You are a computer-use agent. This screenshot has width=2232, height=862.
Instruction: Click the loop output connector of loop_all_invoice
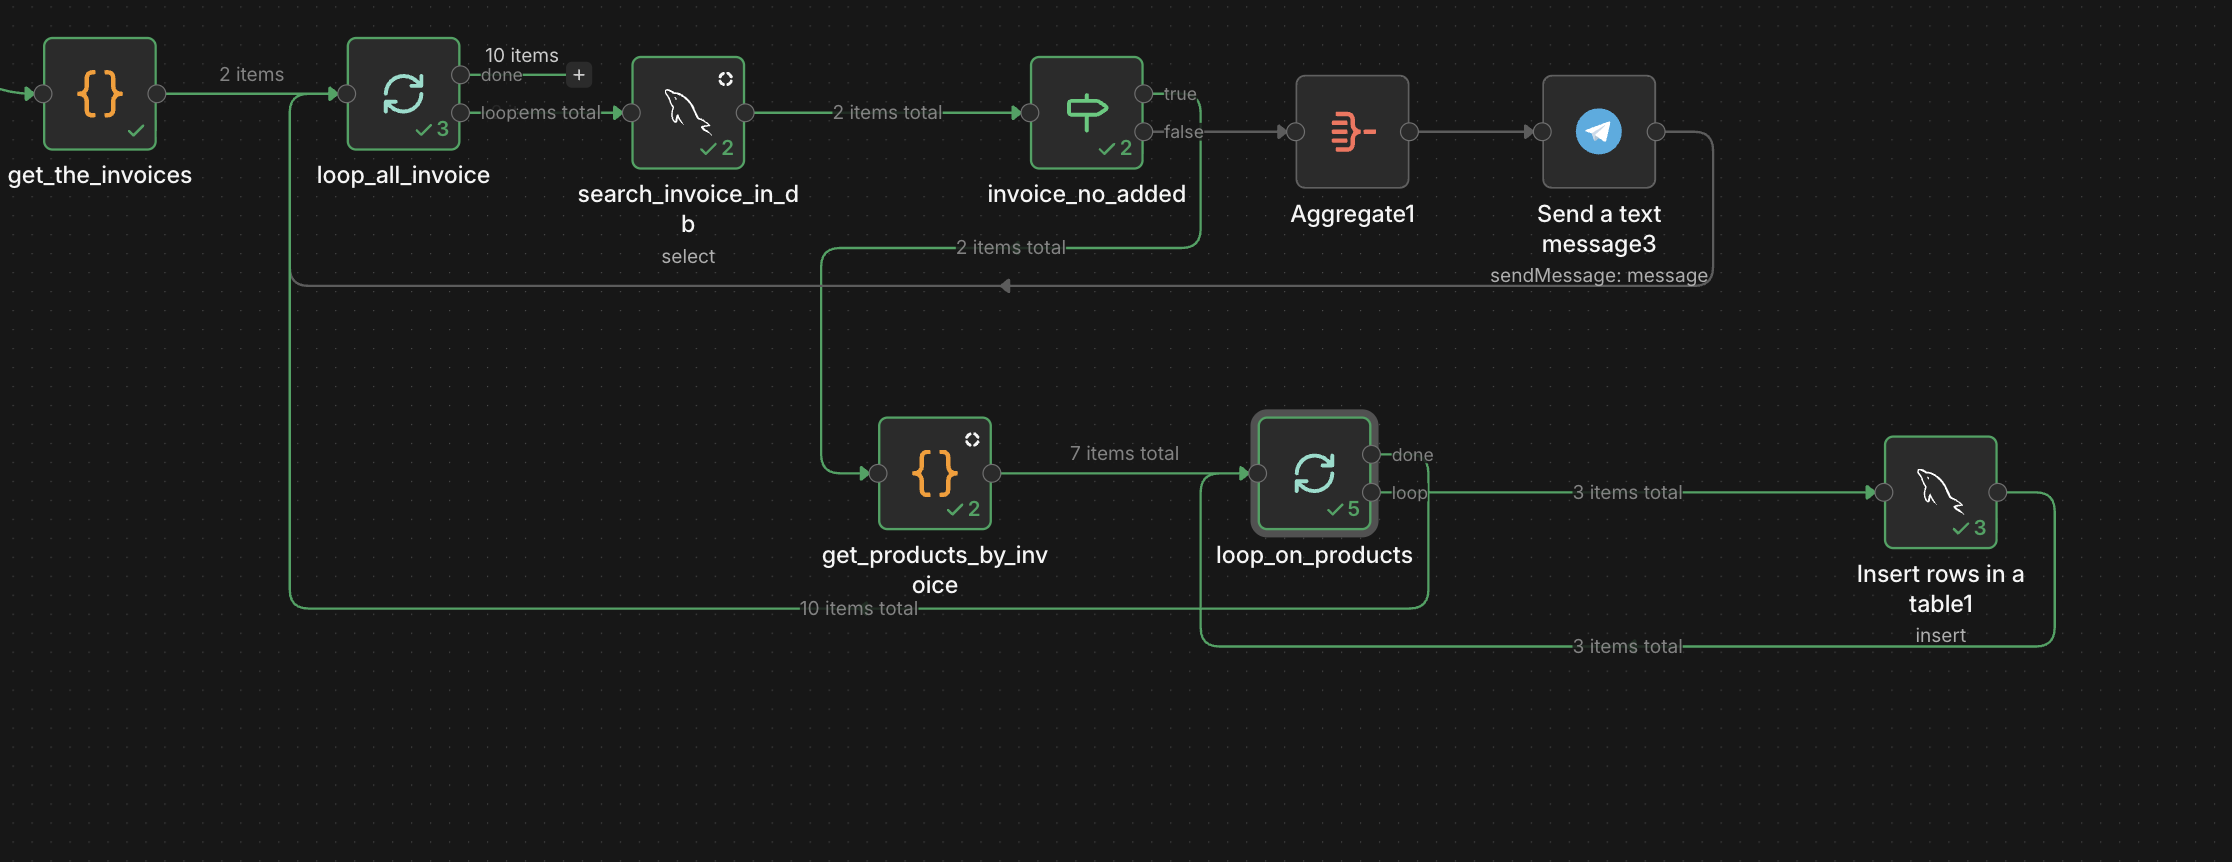[x=460, y=113]
